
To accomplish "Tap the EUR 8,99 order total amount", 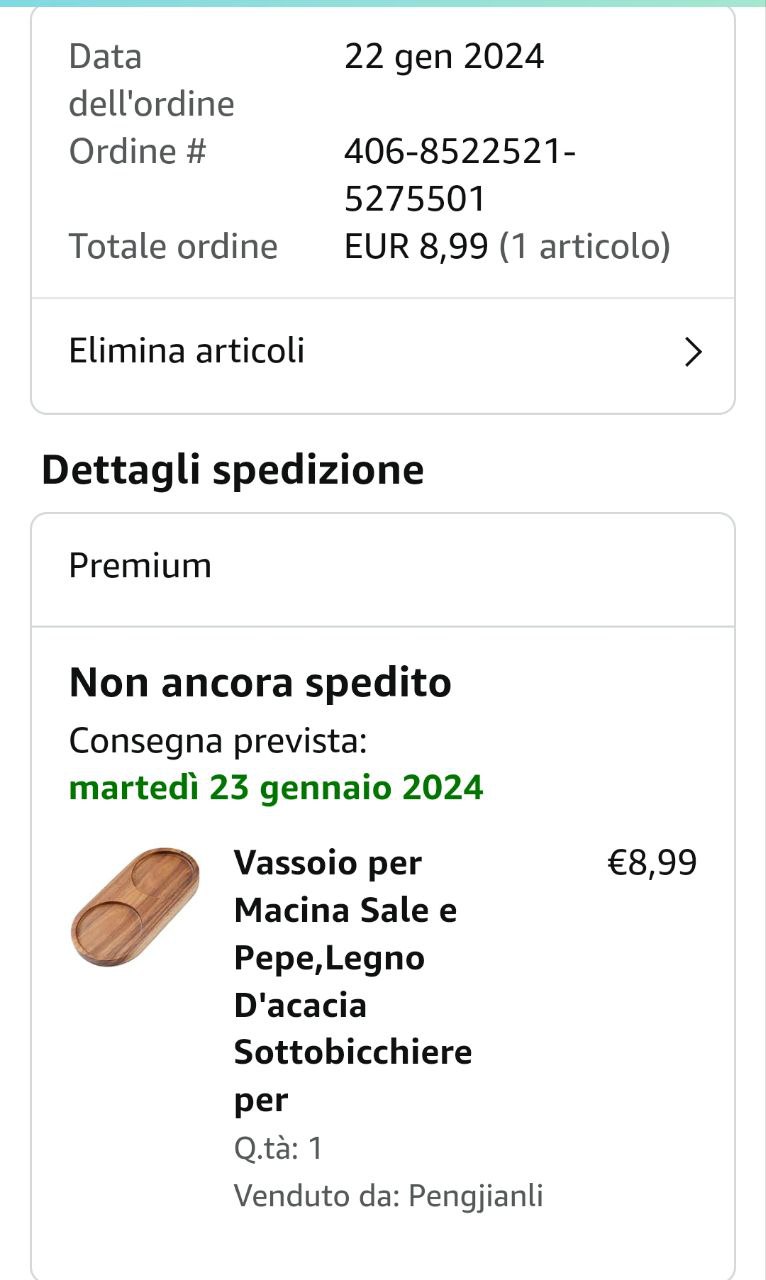I will (x=418, y=246).
